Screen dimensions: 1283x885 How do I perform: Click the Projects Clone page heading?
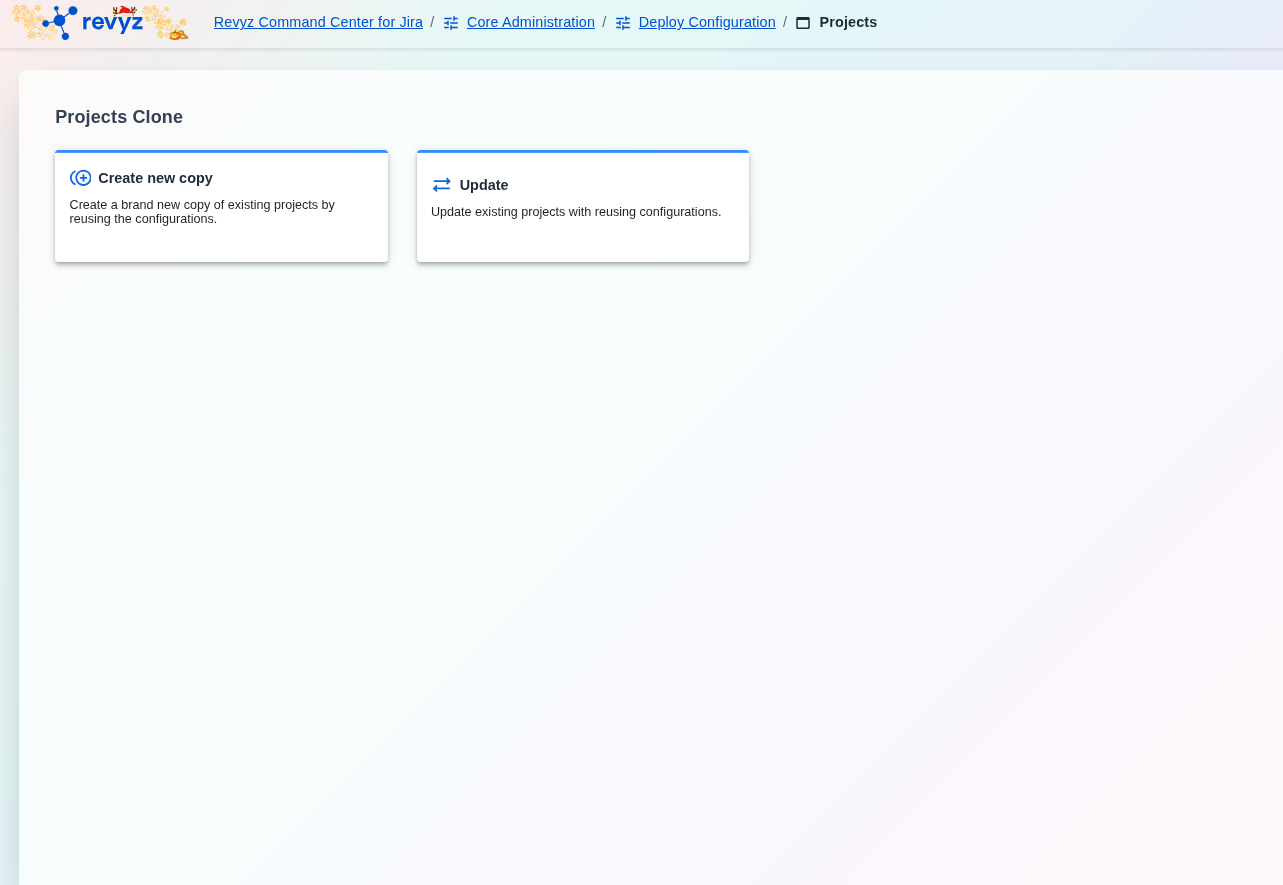coord(119,117)
